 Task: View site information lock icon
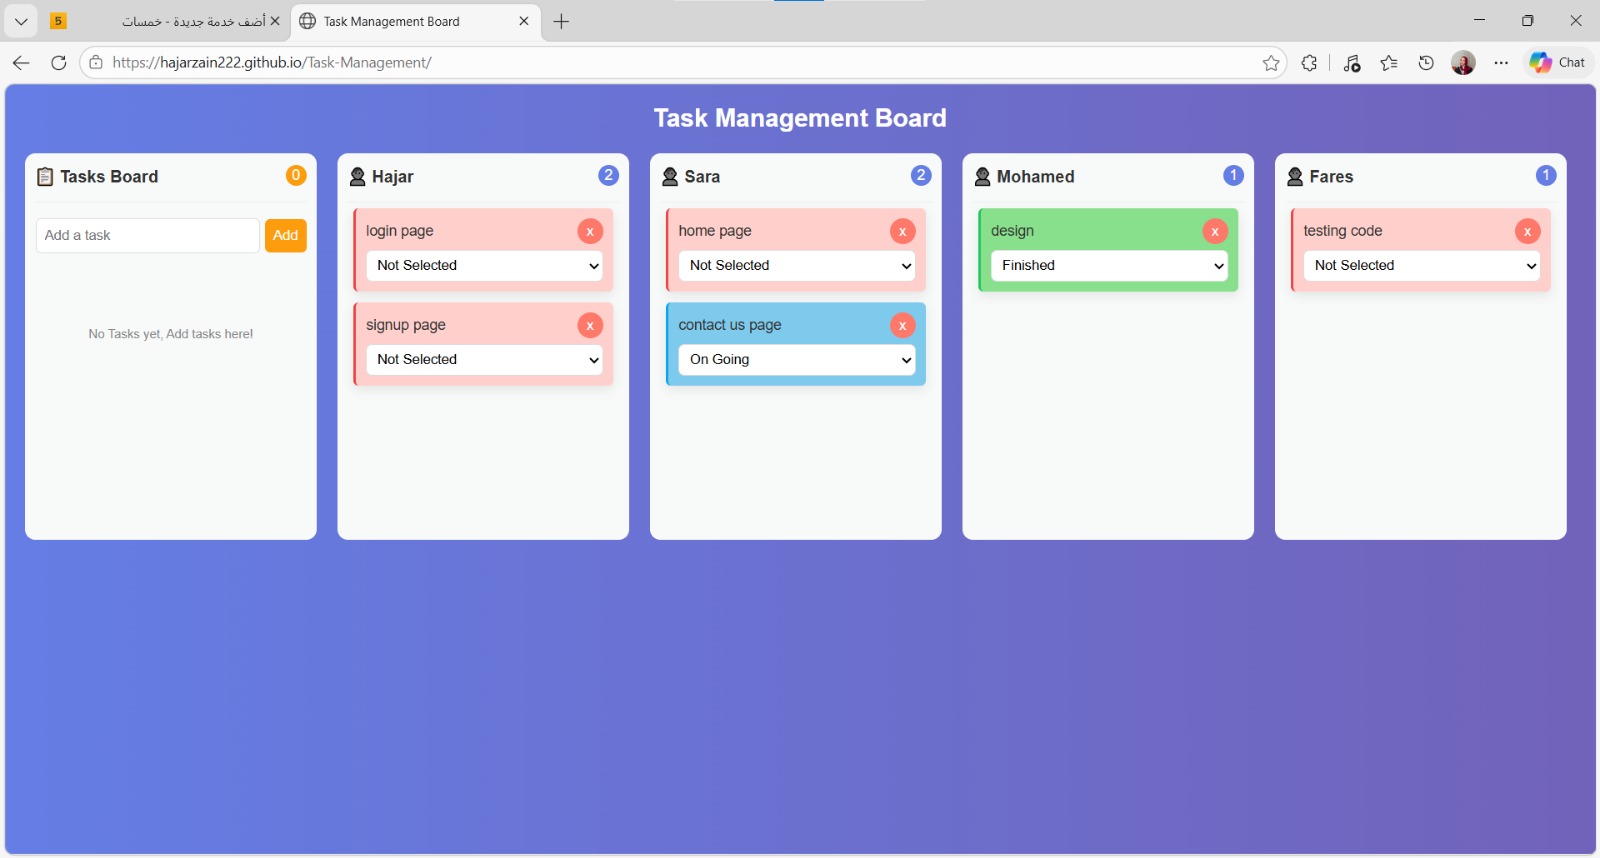(x=96, y=63)
